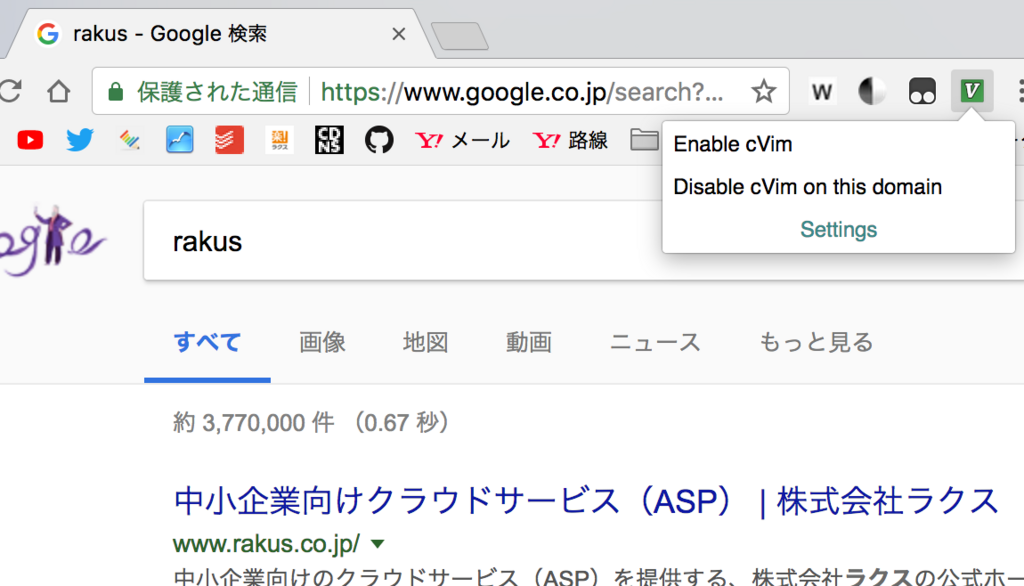Open the bookmarks folder icon
This screenshot has width=1024, height=586.
[644, 139]
